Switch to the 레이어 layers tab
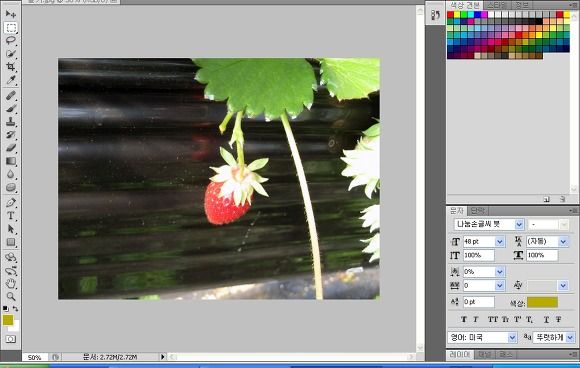The width and height of the screenshot is (580, 368). [460, 354]
